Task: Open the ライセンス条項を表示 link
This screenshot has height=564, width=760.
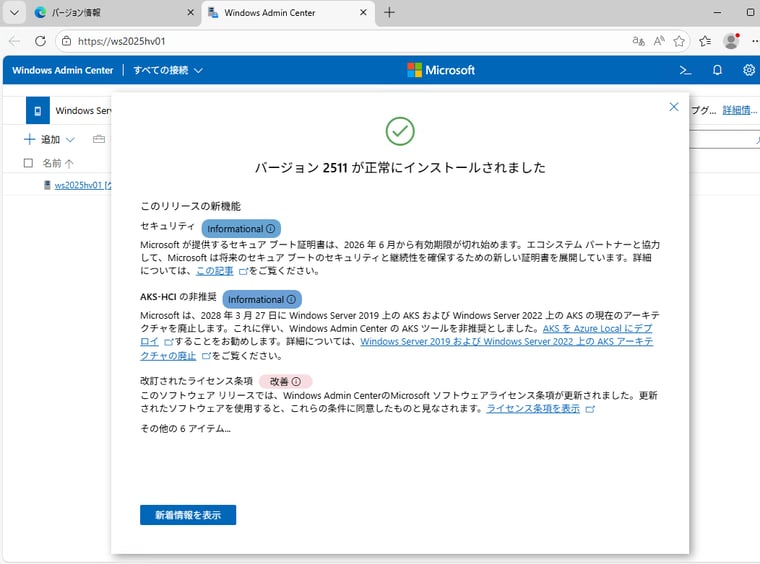Action: (x=533, y=408)
